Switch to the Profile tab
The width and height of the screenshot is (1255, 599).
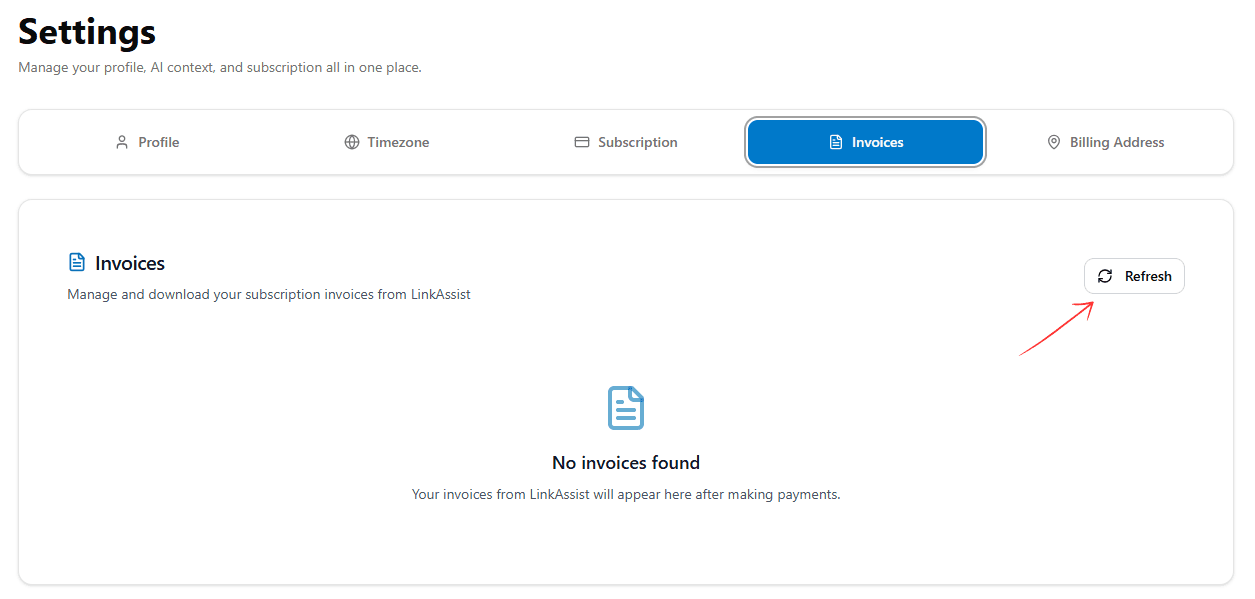point(147,142)
